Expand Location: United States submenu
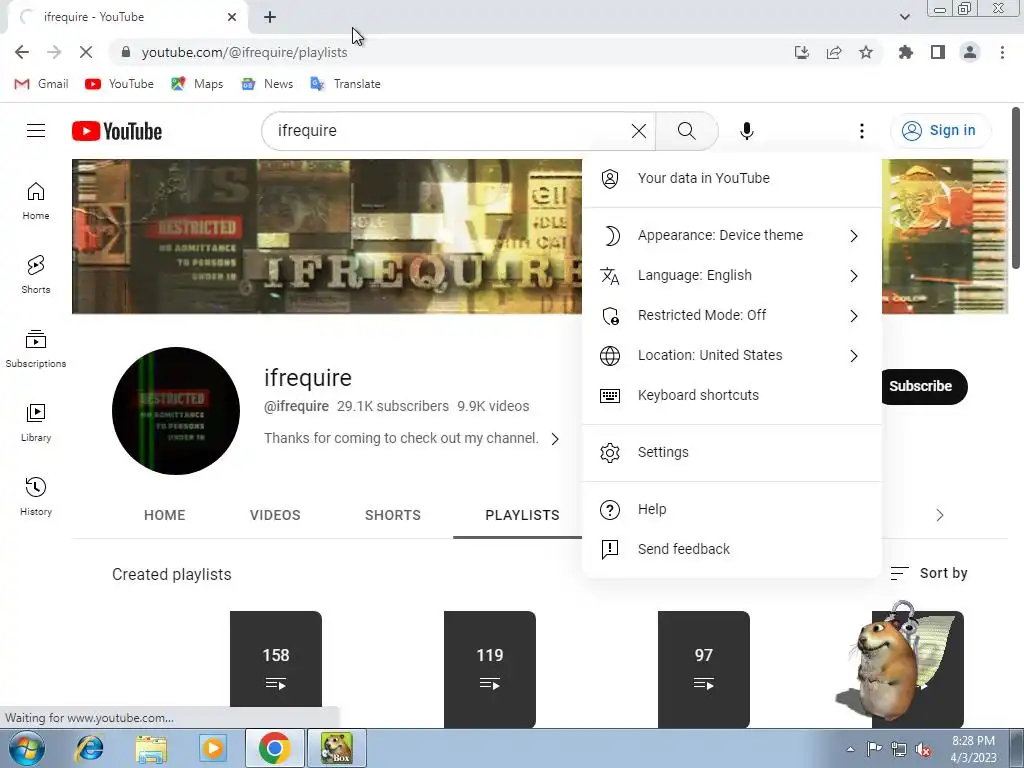Viewport: 1024px width, 768px height. click(x=731, y=355)
